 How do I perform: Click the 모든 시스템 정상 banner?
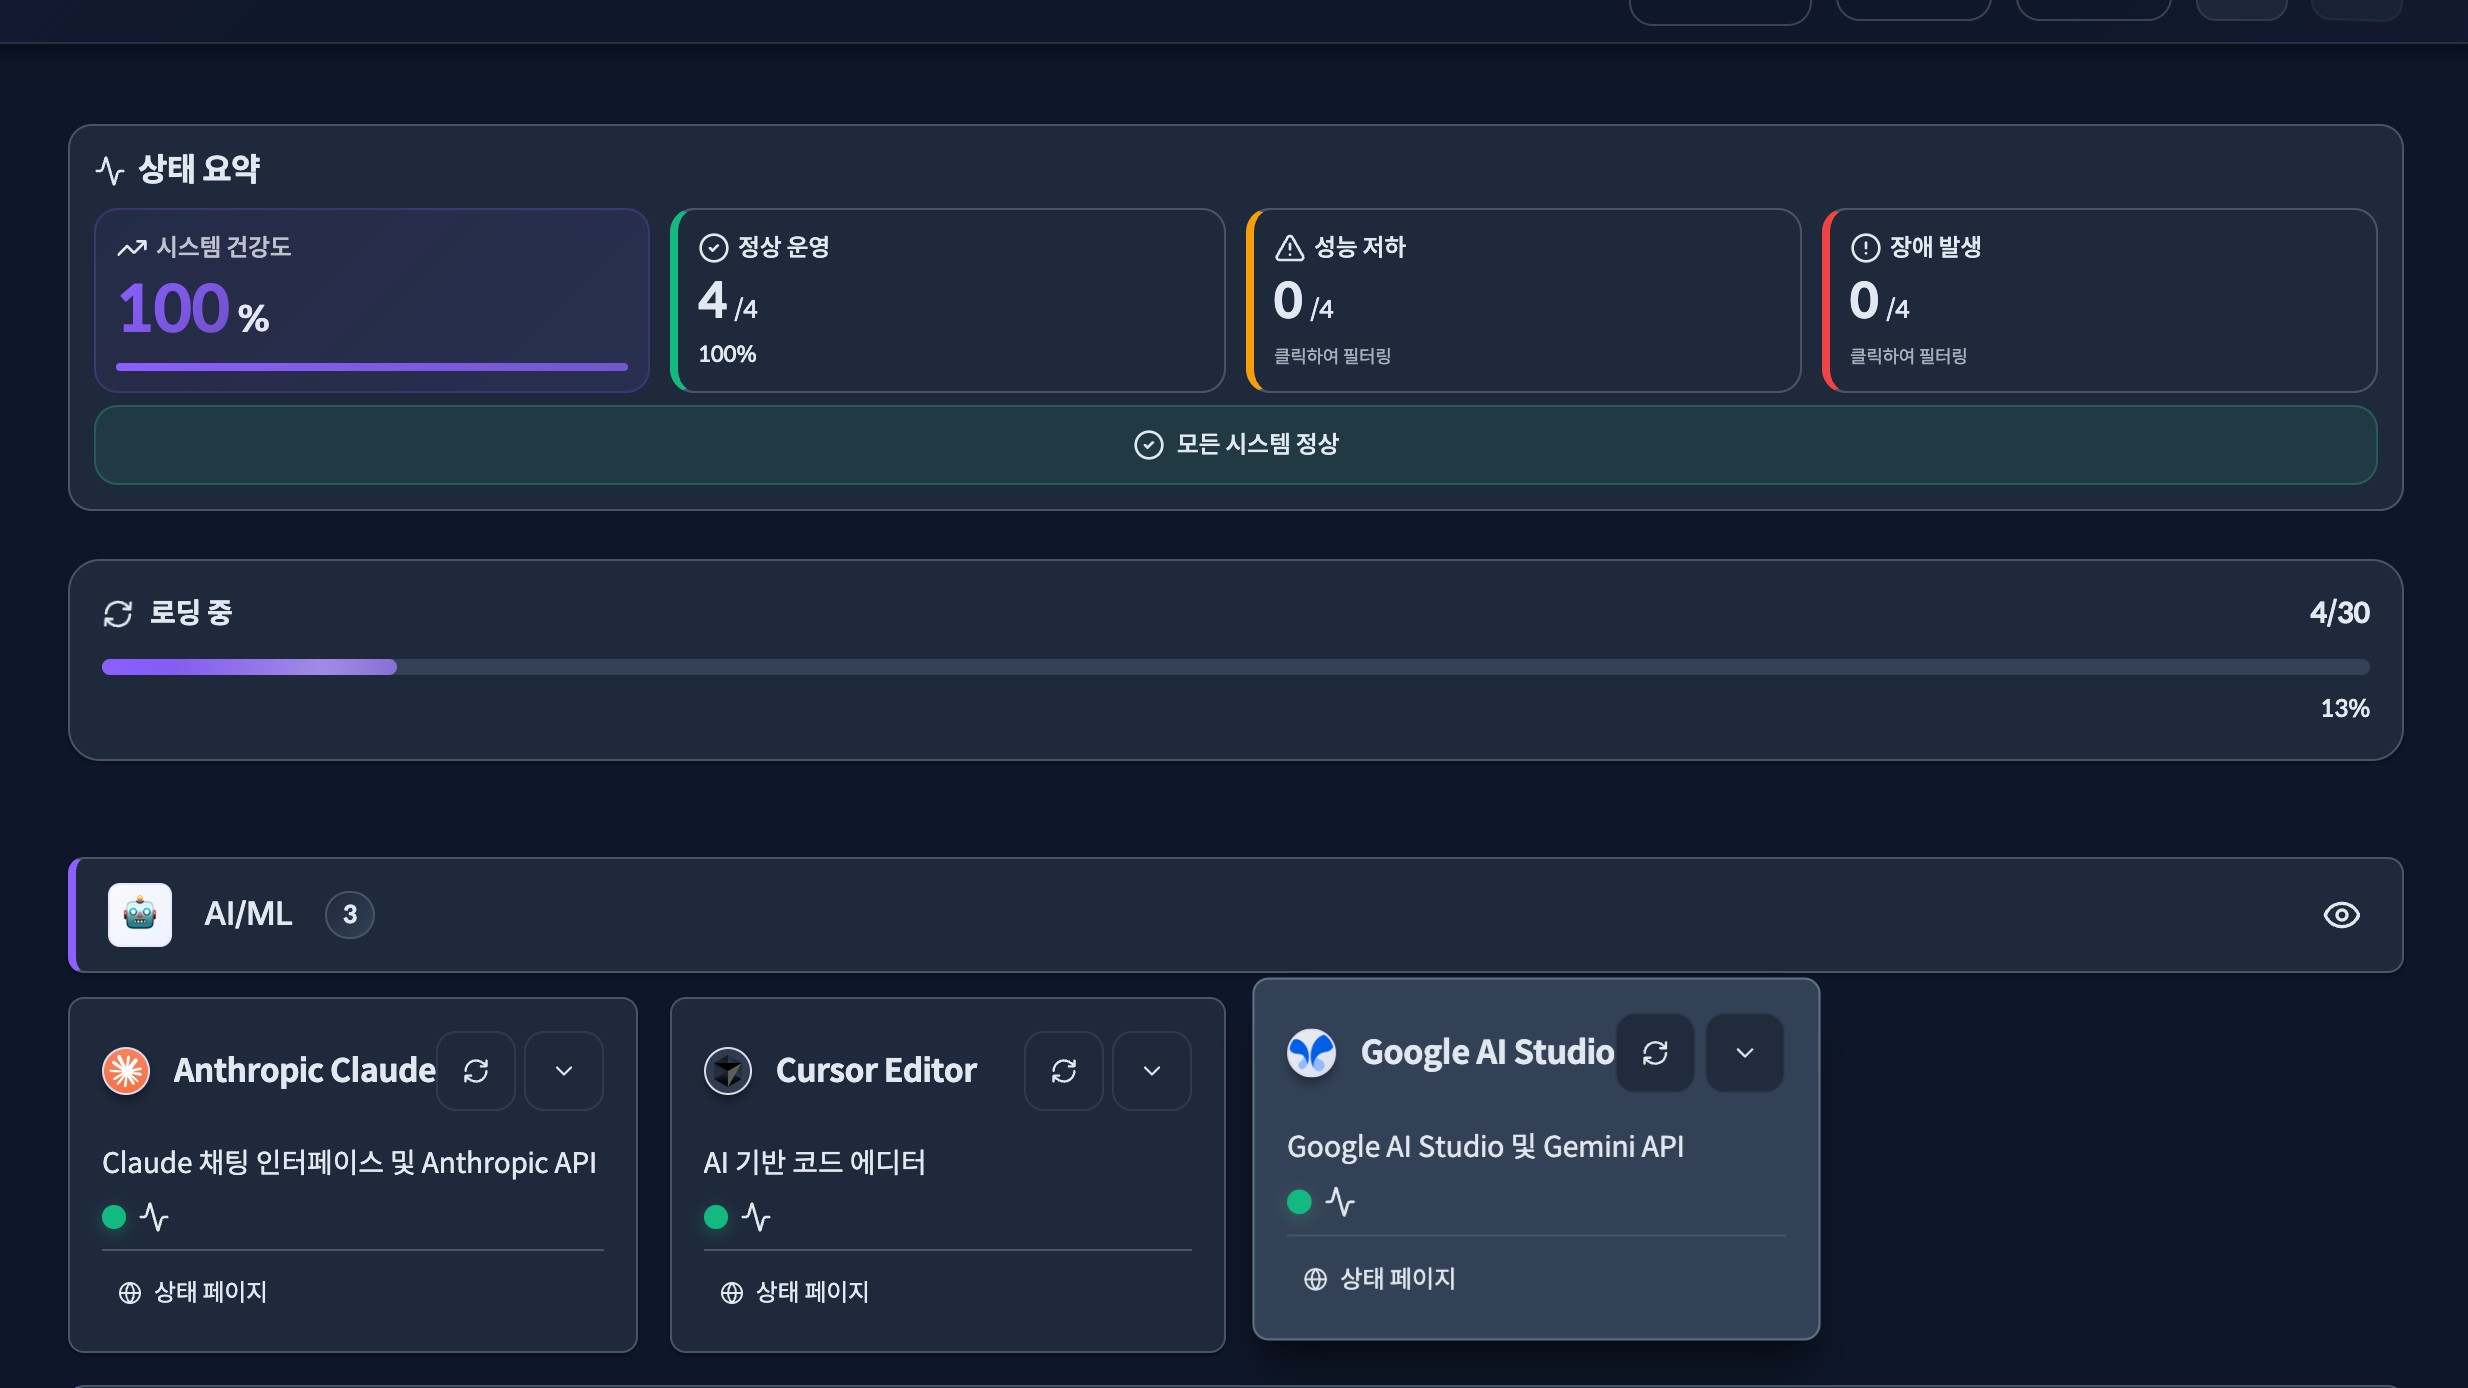pyautogui.click(x=1235, y=444)
